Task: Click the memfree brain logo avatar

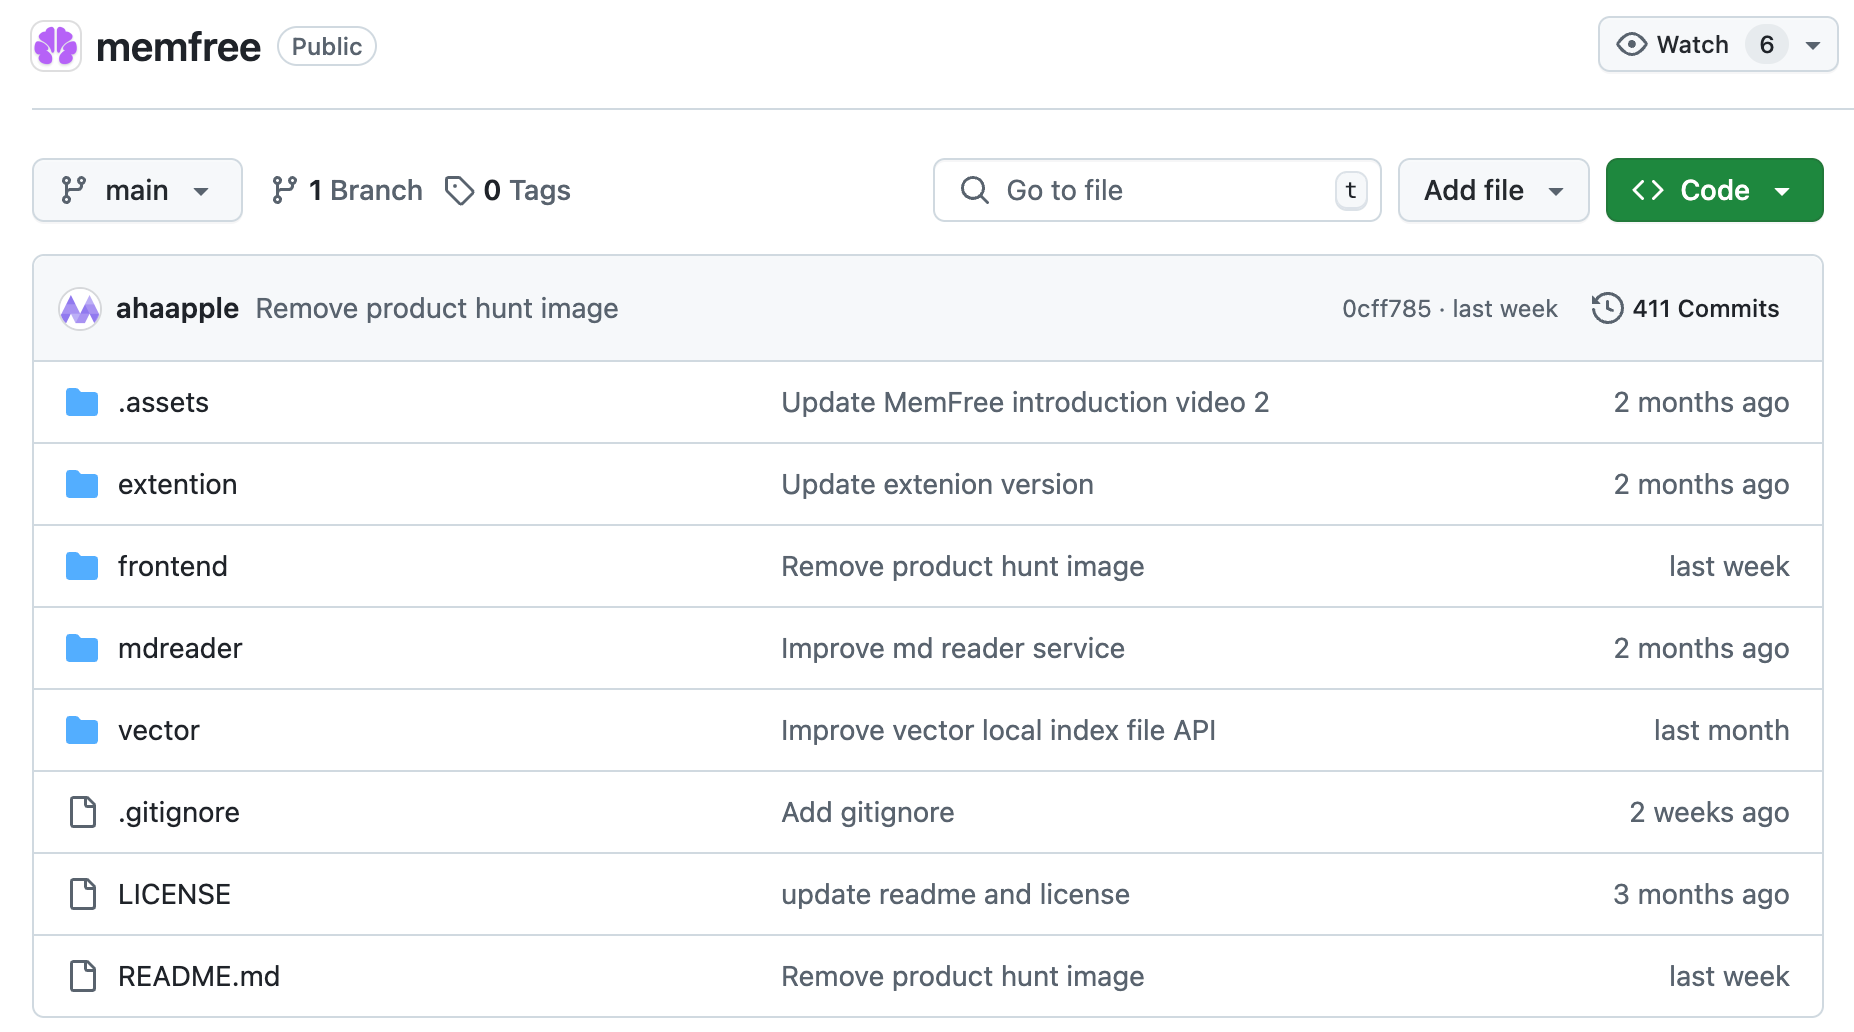Action: click(56, 46)
